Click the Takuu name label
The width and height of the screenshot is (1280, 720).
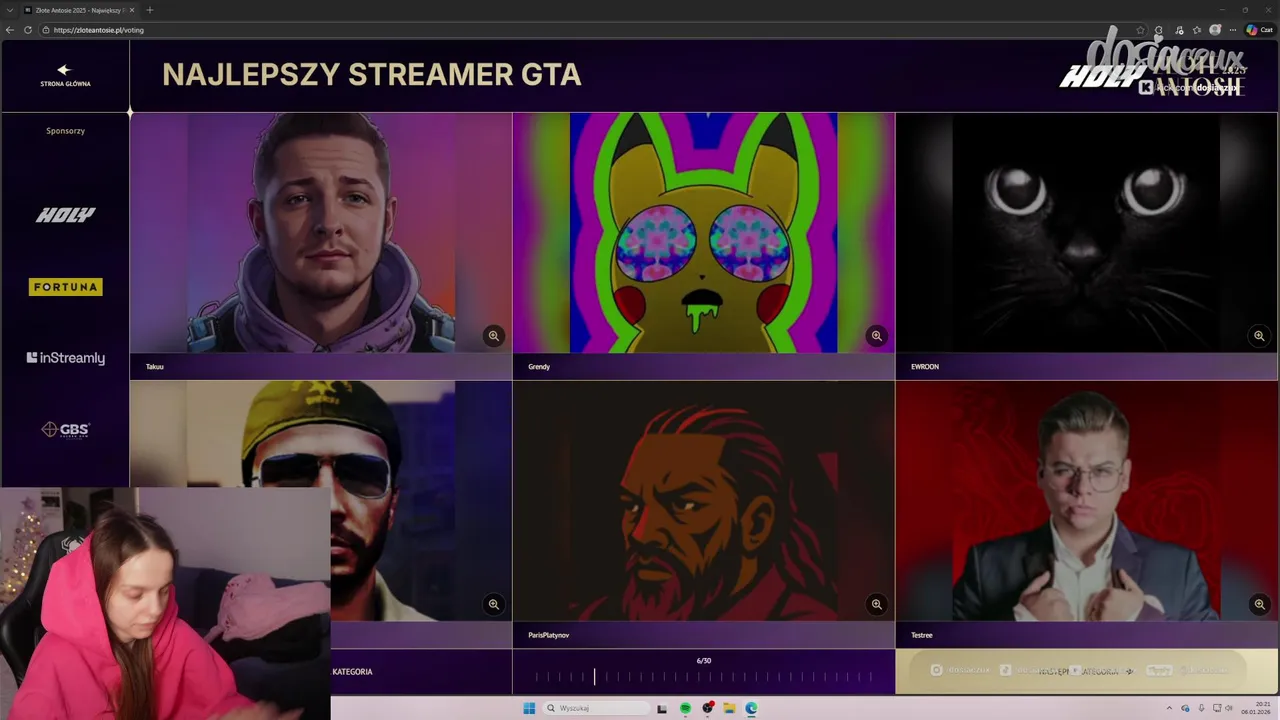coord(155,367)
